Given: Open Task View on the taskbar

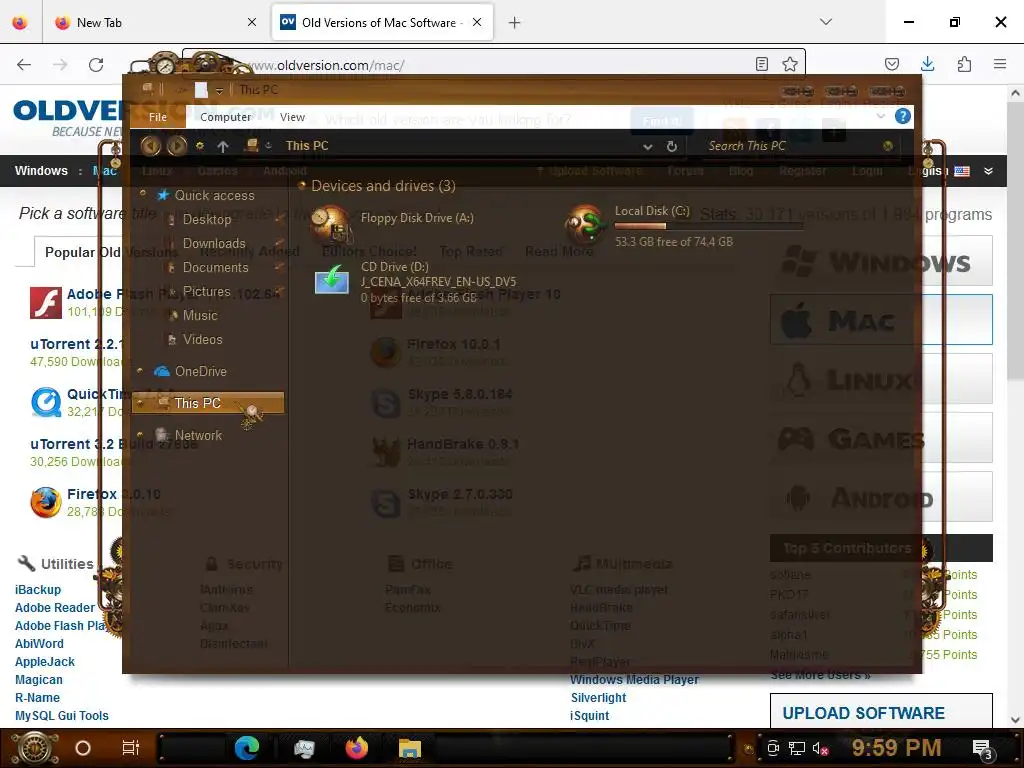Looking at the screenshot, I should 131,748.
